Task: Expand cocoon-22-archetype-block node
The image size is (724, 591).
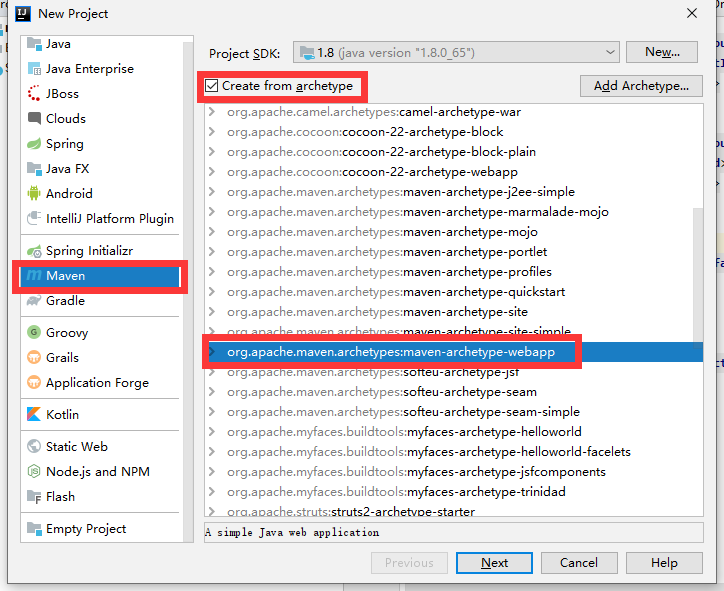Action: [212, 132]
